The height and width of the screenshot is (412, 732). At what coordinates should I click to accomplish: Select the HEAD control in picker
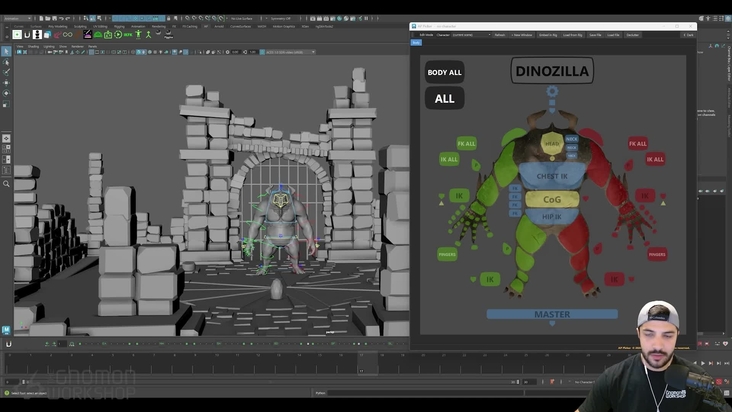pos(552,144)
